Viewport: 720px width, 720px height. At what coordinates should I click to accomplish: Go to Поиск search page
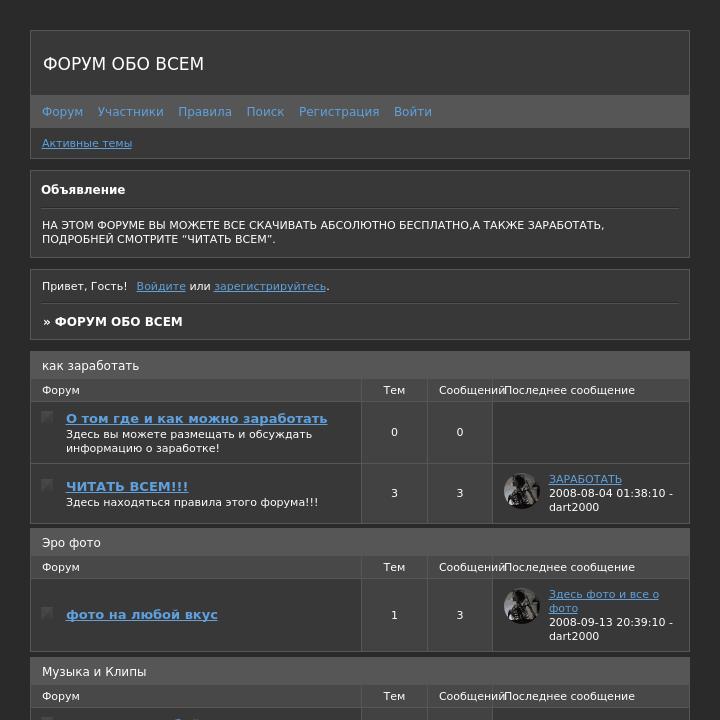coord(265,112)
